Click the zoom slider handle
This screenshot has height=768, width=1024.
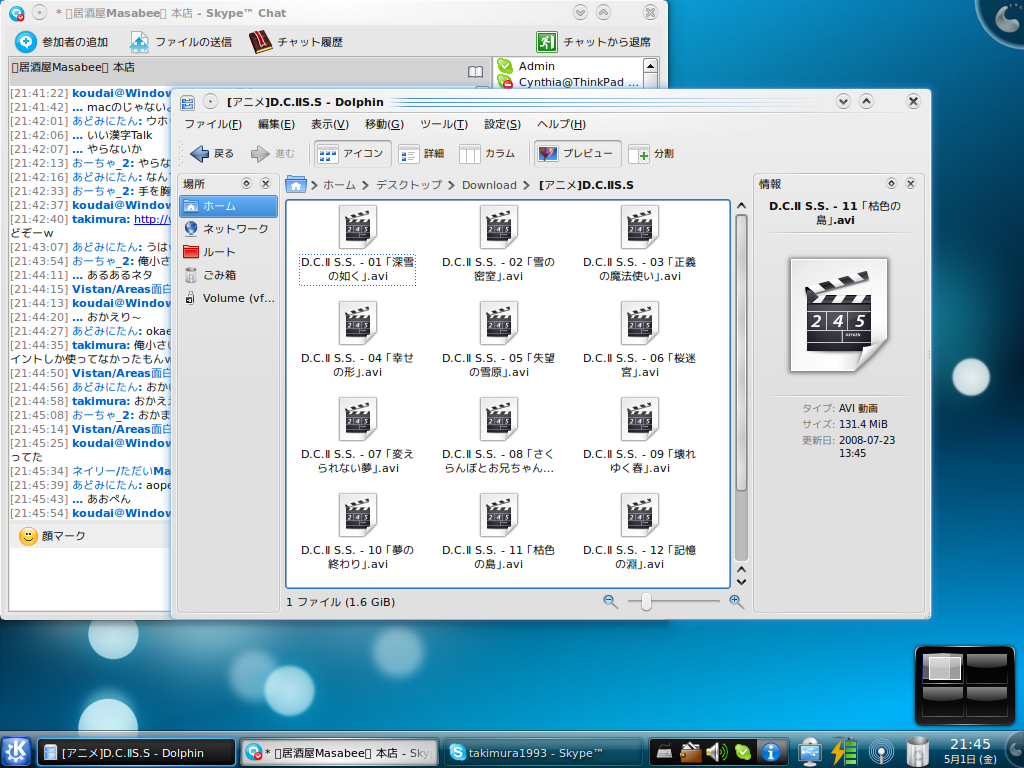click(x=647, y=601)
